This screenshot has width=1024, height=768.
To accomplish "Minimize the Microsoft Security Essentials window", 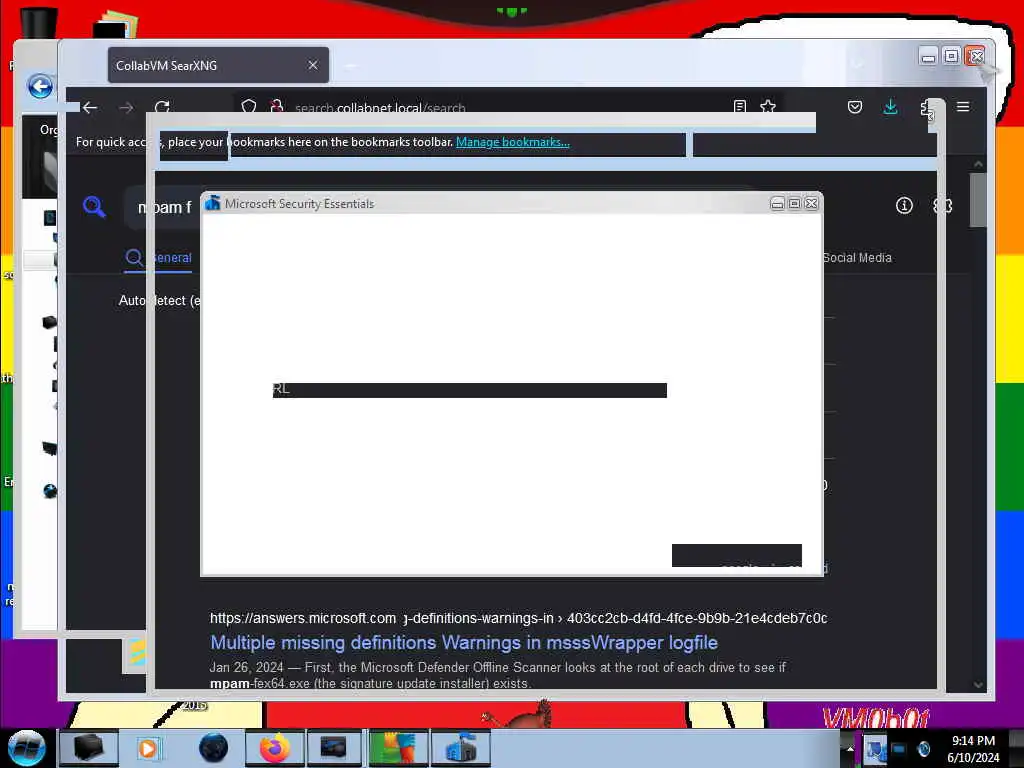I will coord(777,204).
